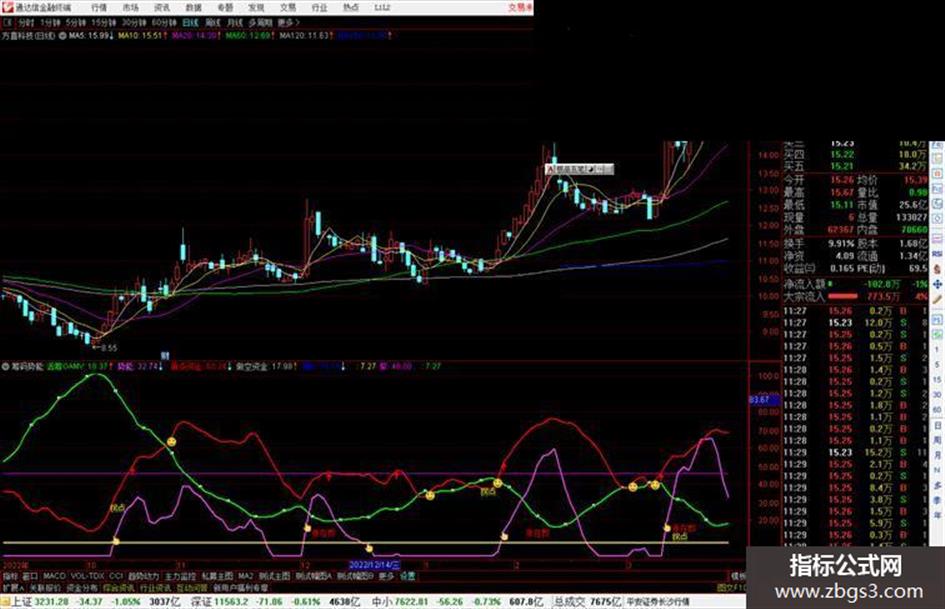Switch to 分时 chart tab
Screen dimensions: 945x609
point(25,23)
